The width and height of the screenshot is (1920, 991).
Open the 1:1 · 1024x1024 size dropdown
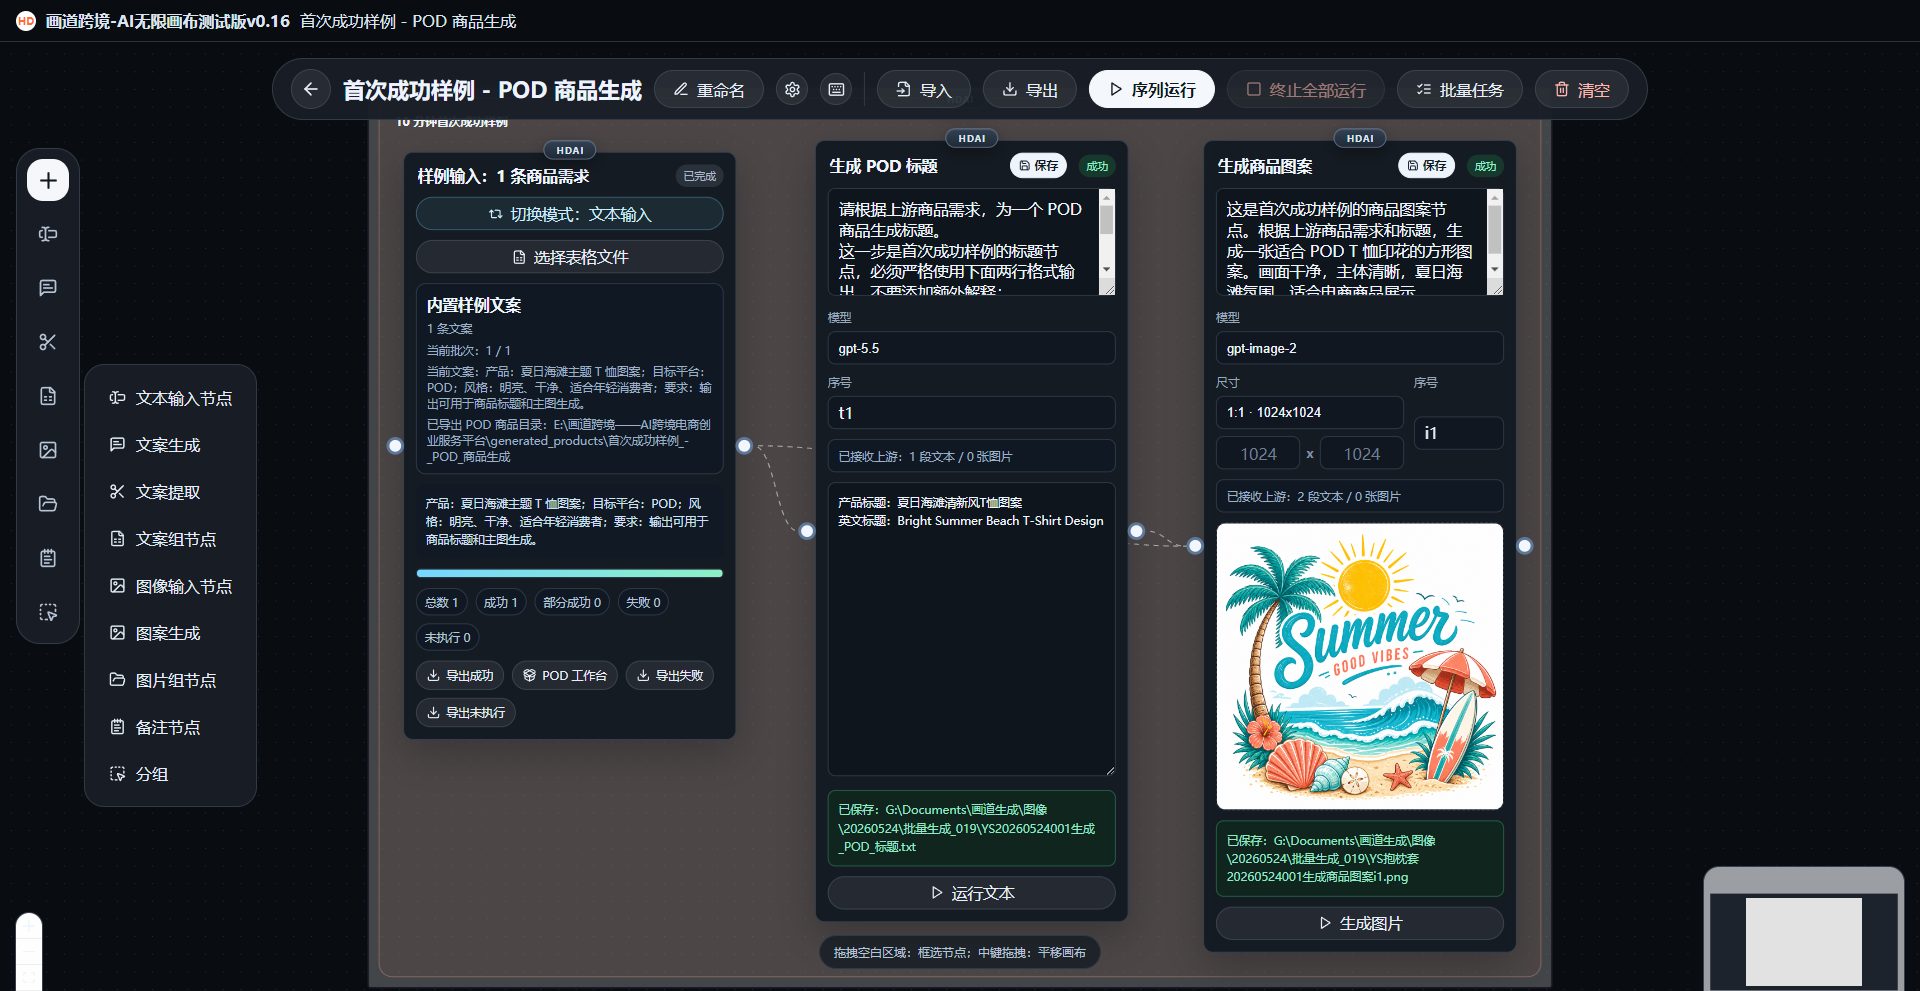coord(1310,412)
